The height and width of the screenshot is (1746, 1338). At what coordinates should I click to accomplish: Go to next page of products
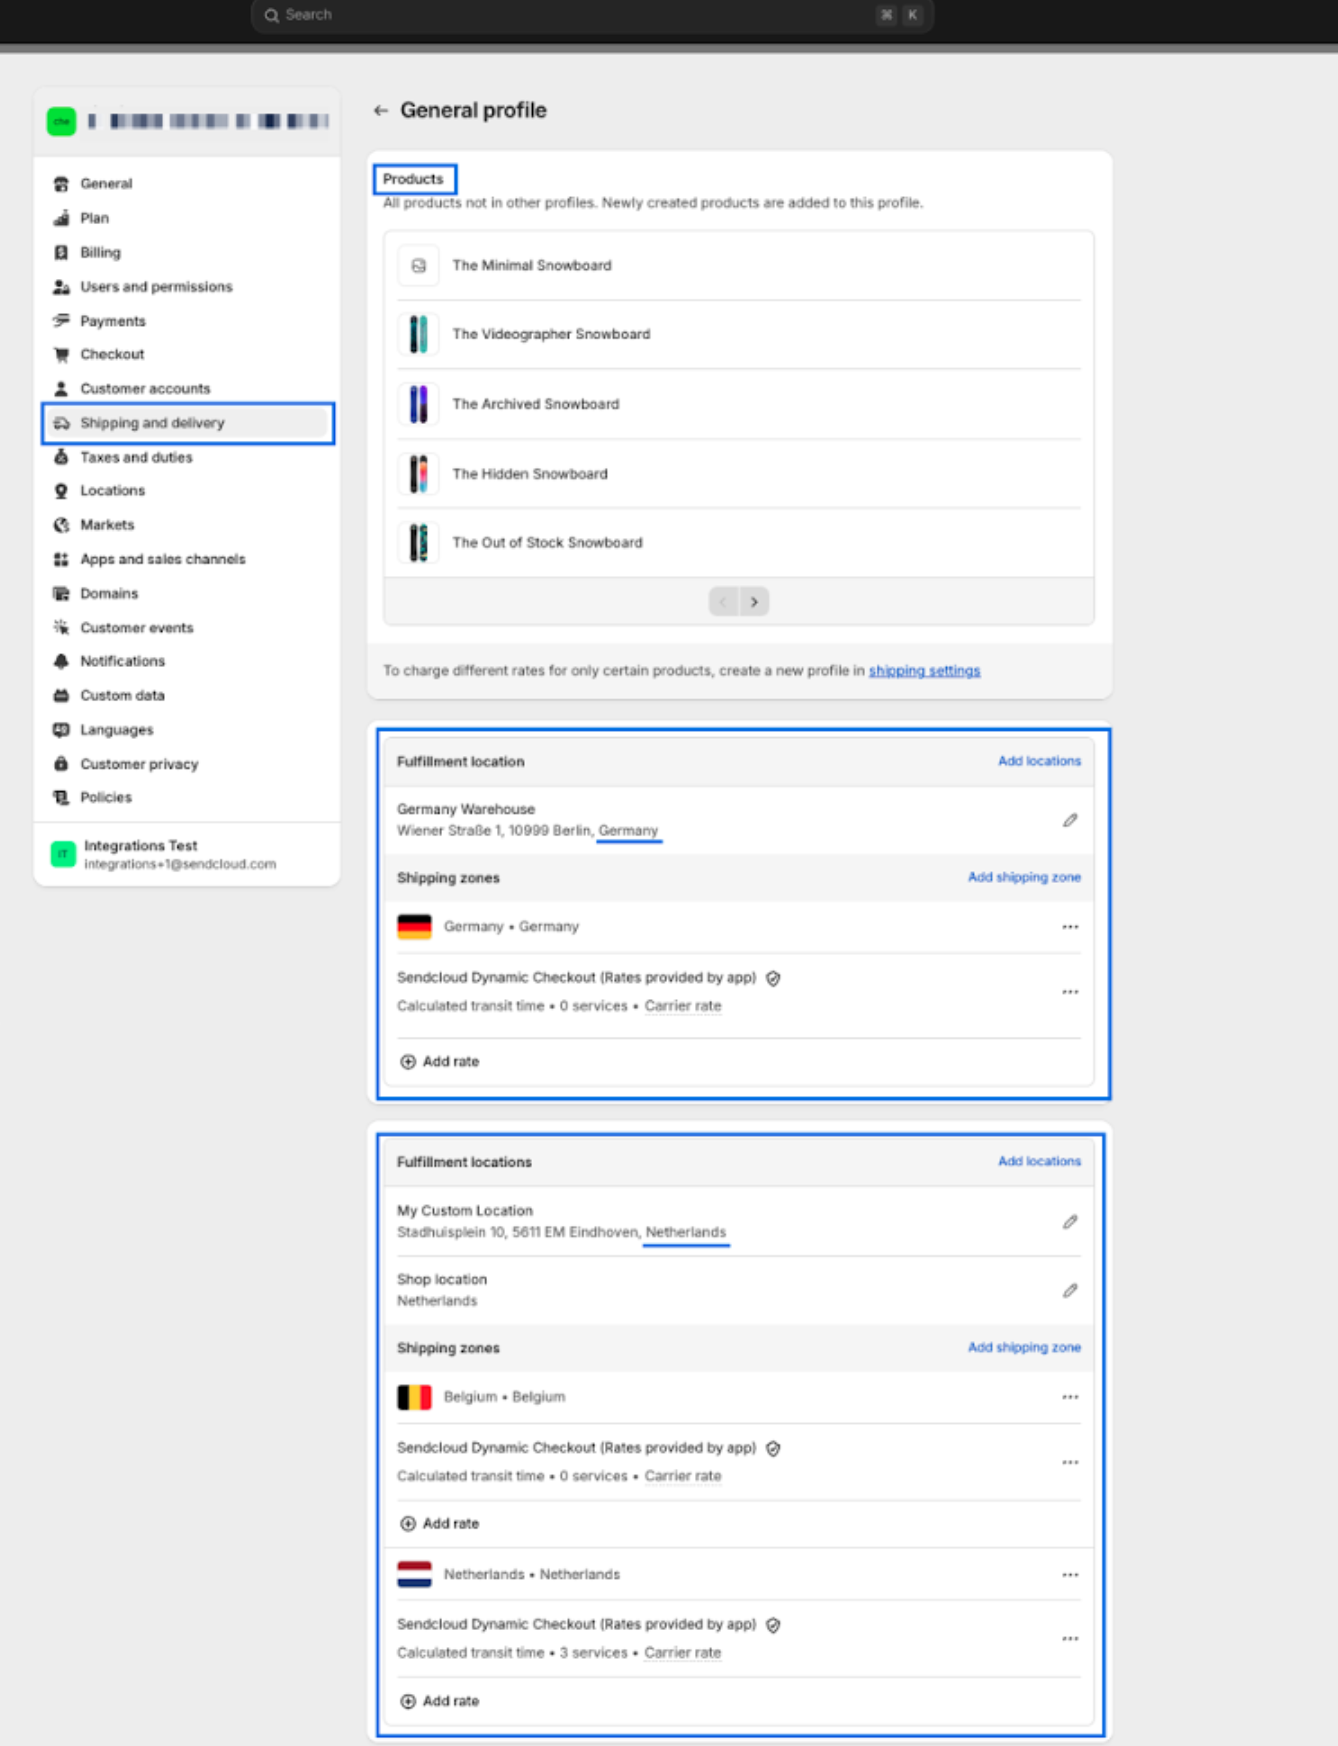click(x=754, y=602)
